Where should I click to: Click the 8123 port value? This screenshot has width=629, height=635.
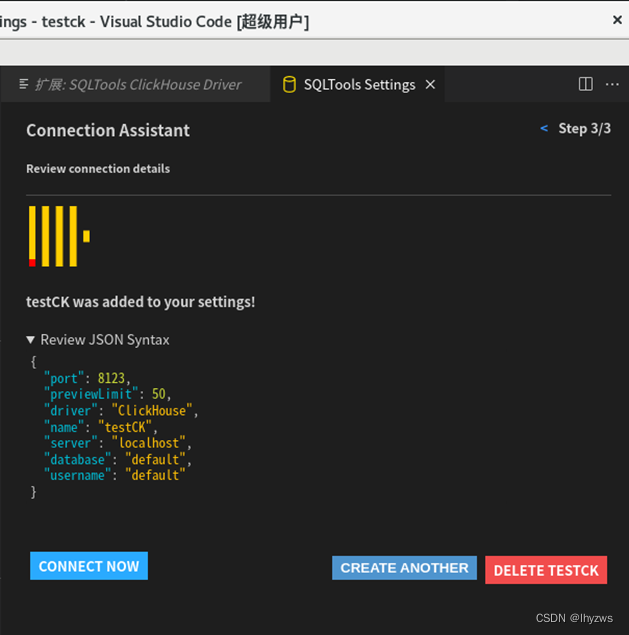click(111, 378)
